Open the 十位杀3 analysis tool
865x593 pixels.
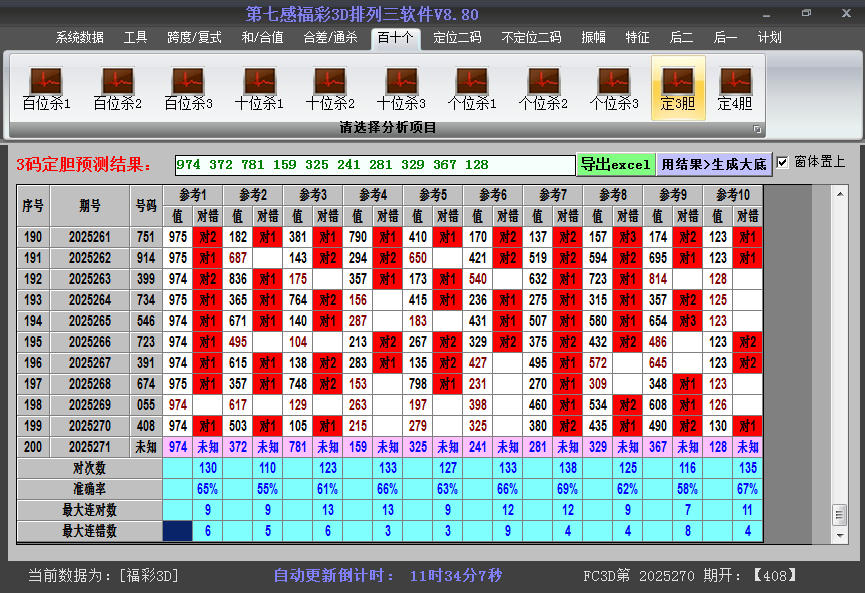(x=400, y=85)
